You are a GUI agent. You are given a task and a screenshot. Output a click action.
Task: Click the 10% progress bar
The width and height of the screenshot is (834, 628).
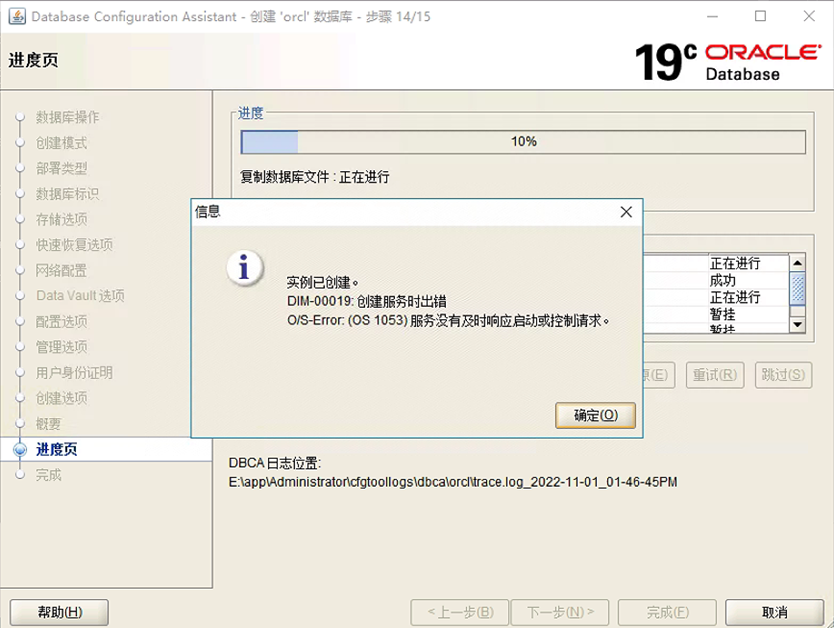point(520,141)
